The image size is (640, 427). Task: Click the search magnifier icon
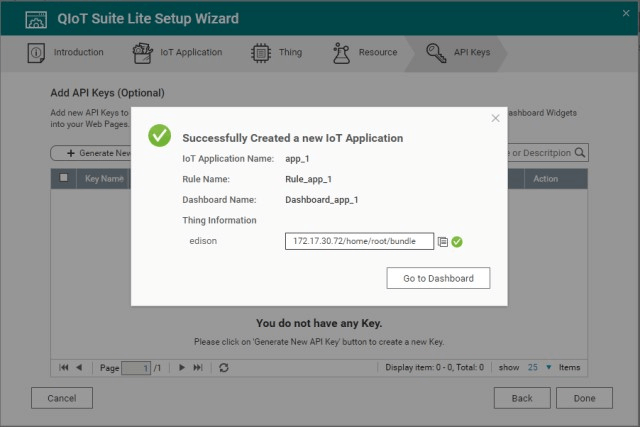point(579,153)
